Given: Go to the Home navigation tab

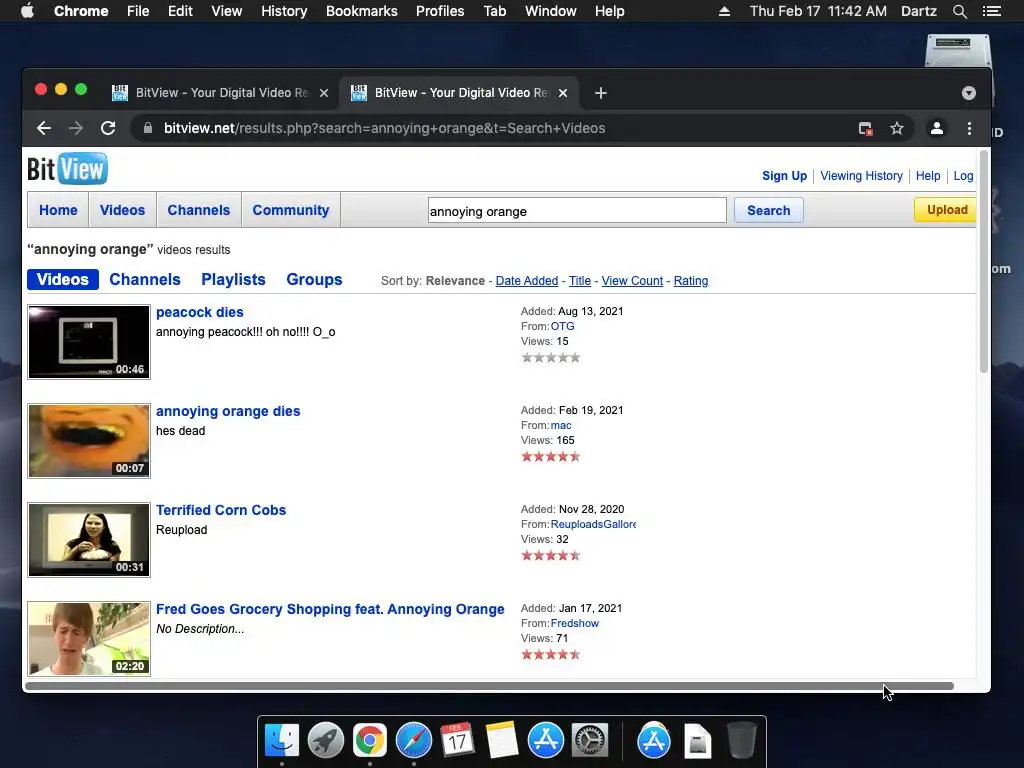Looking at the screenshot, I should pos(58,210).
